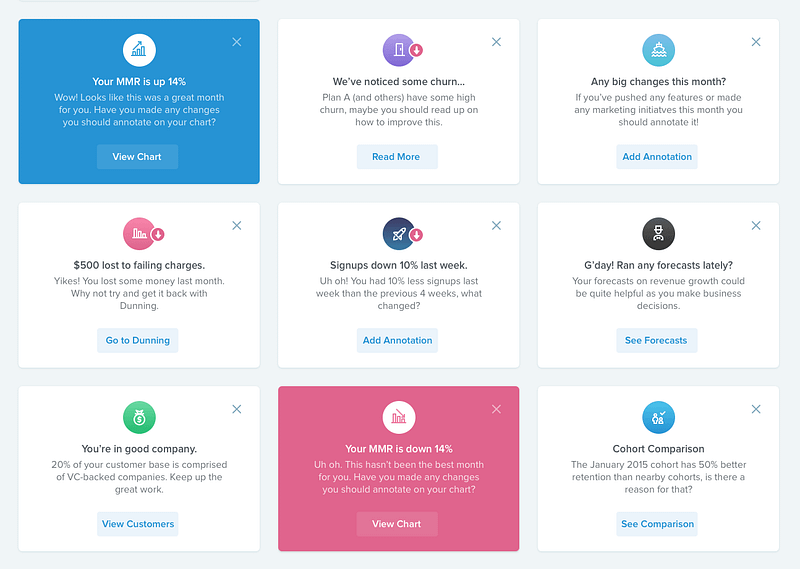Click the teal ship icon above Any big changes

[658, 50]
